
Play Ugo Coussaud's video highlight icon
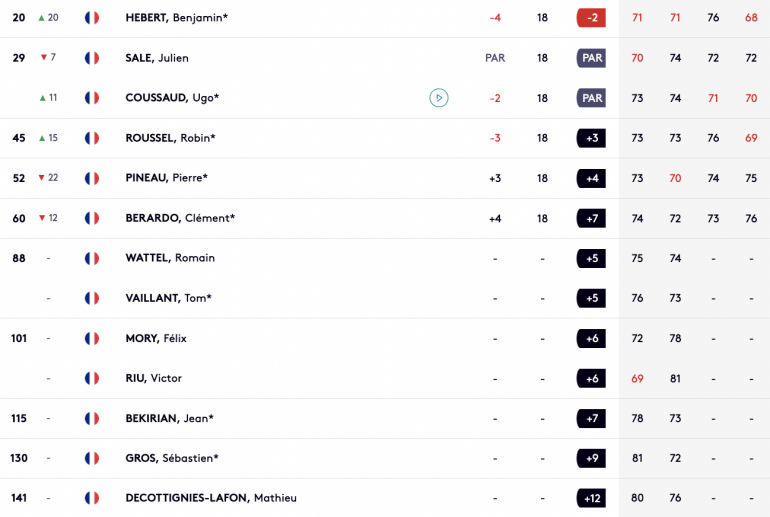tap(439, 98)
